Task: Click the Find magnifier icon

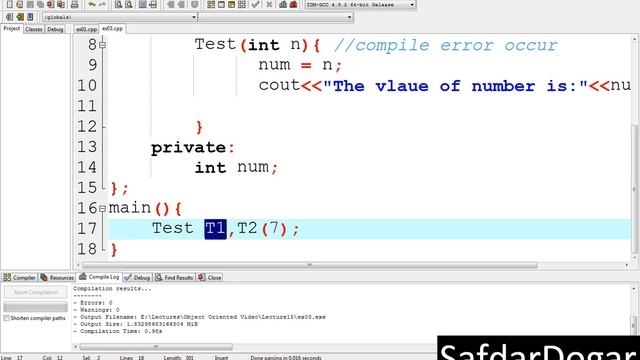Action: (118, 4)
